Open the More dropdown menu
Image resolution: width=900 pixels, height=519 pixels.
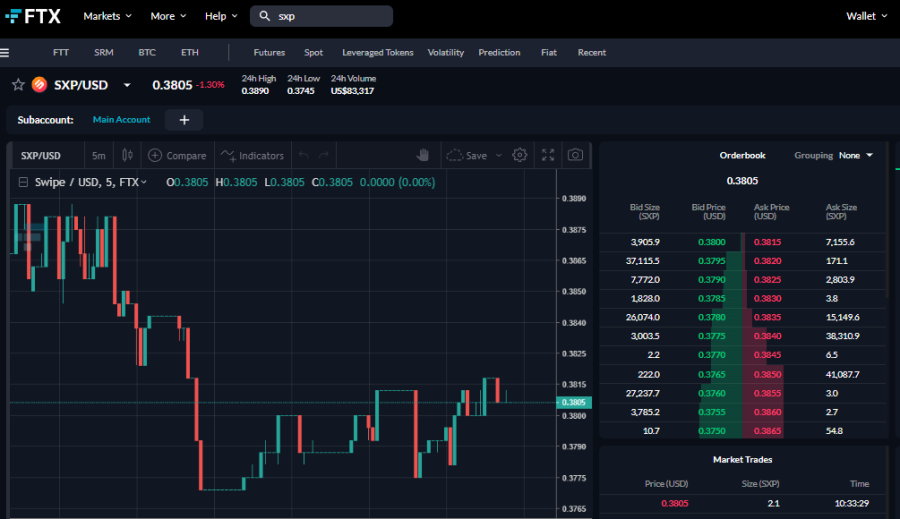(168, 16)
